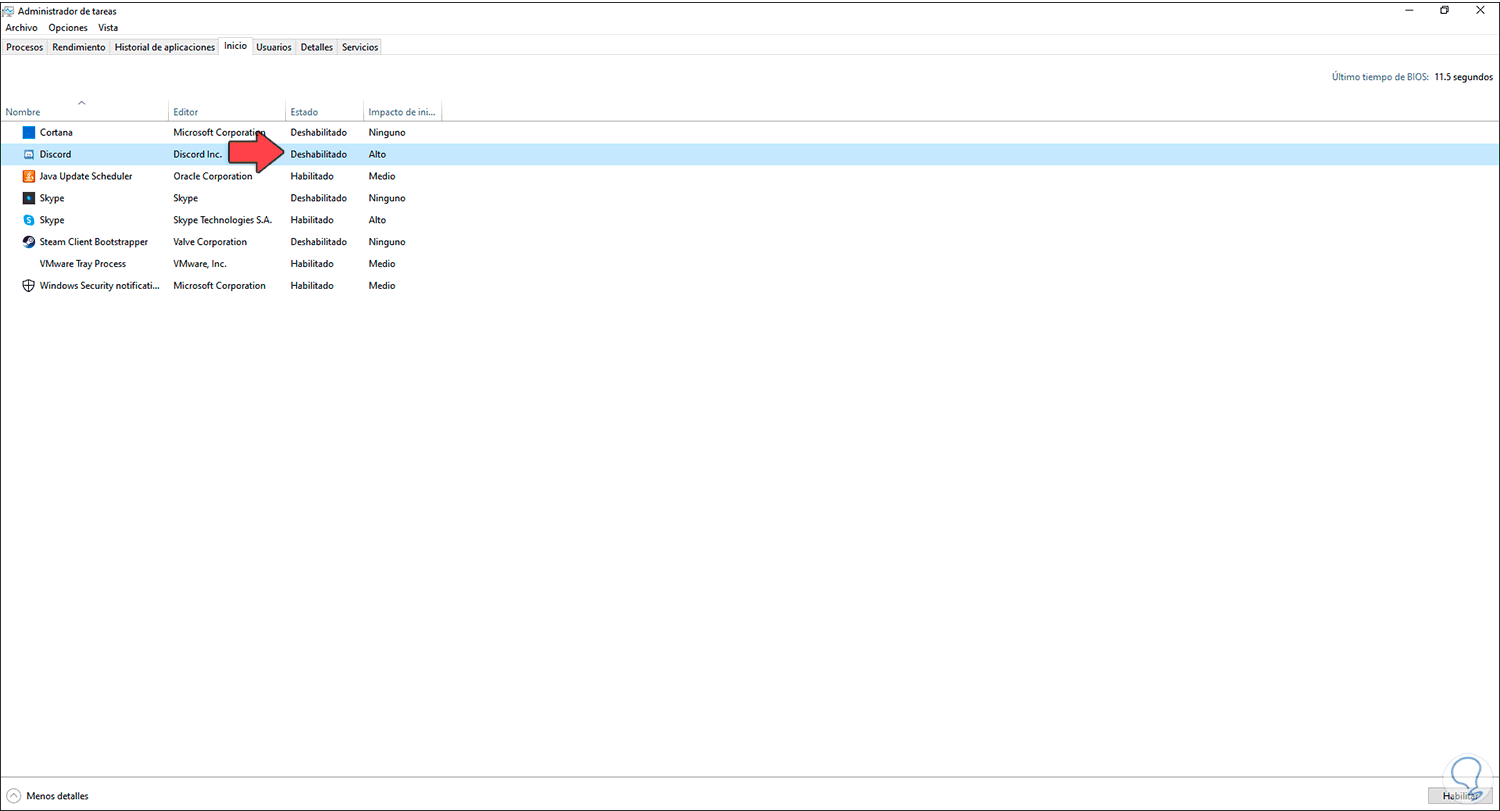Click VMware, Inc. publisher cell

point(200,264)
